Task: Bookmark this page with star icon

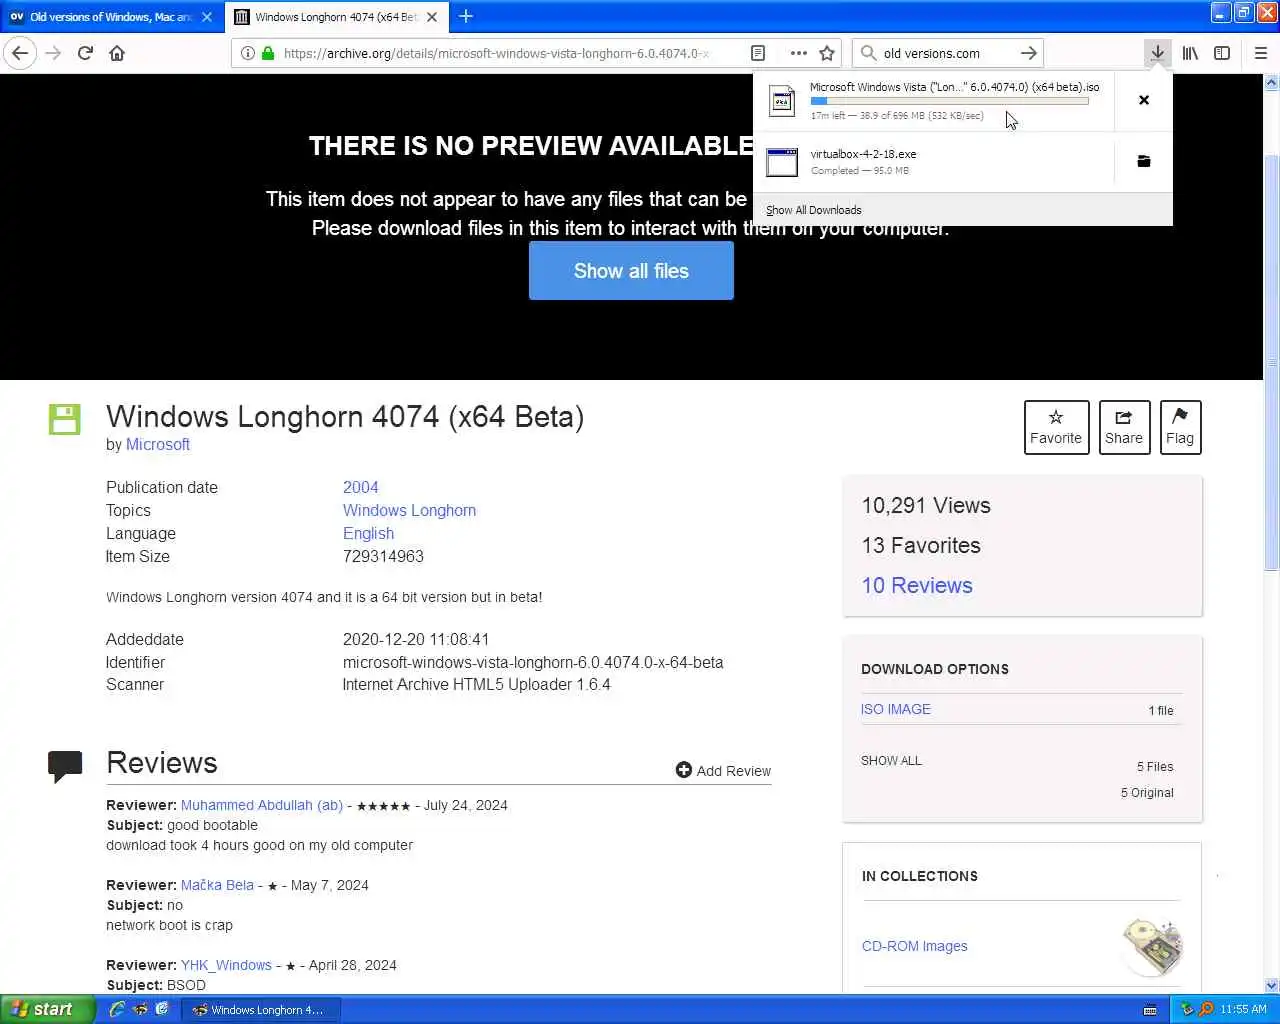Action: [827, 53]
